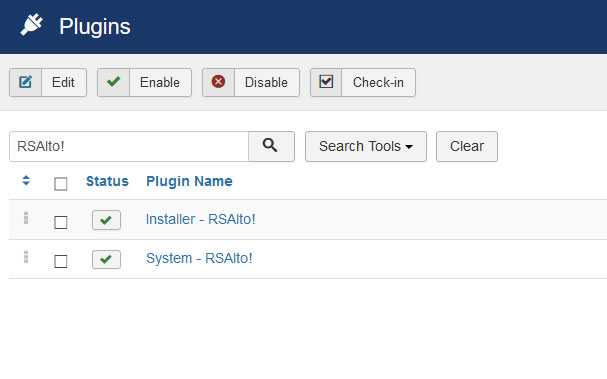This screenshot has height=379, width=607.
Task: Expand the Search Tools dropdown
Action: pyautogui.click(x=366, y=146)
